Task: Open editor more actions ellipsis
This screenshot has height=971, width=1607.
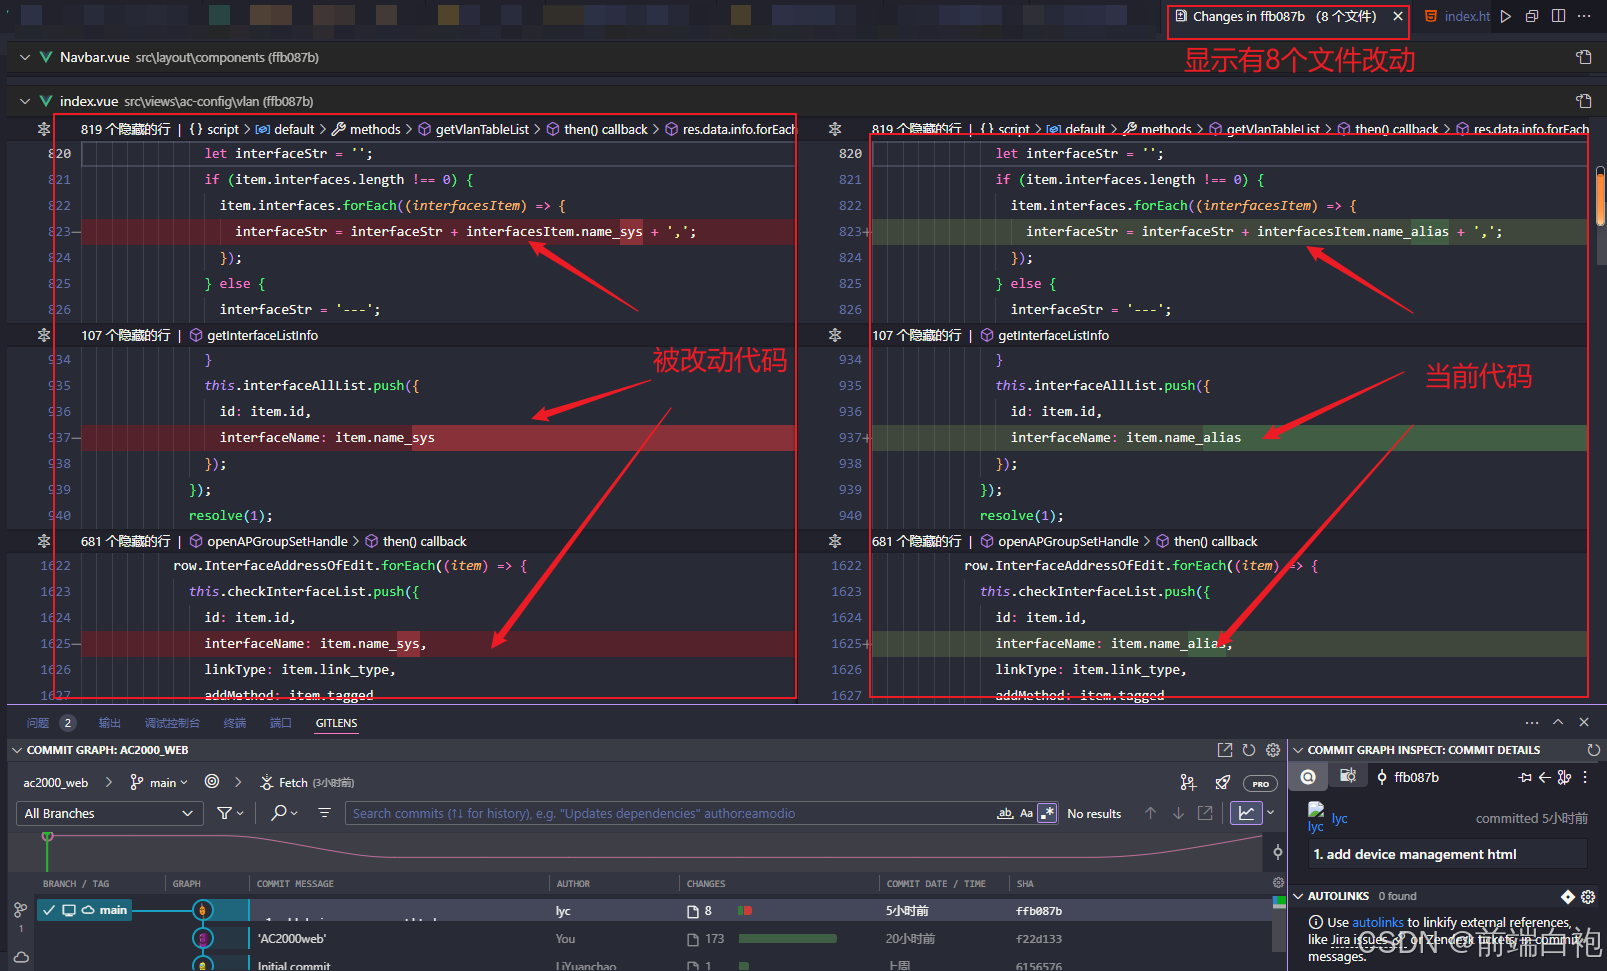Action: point(1584,16)
